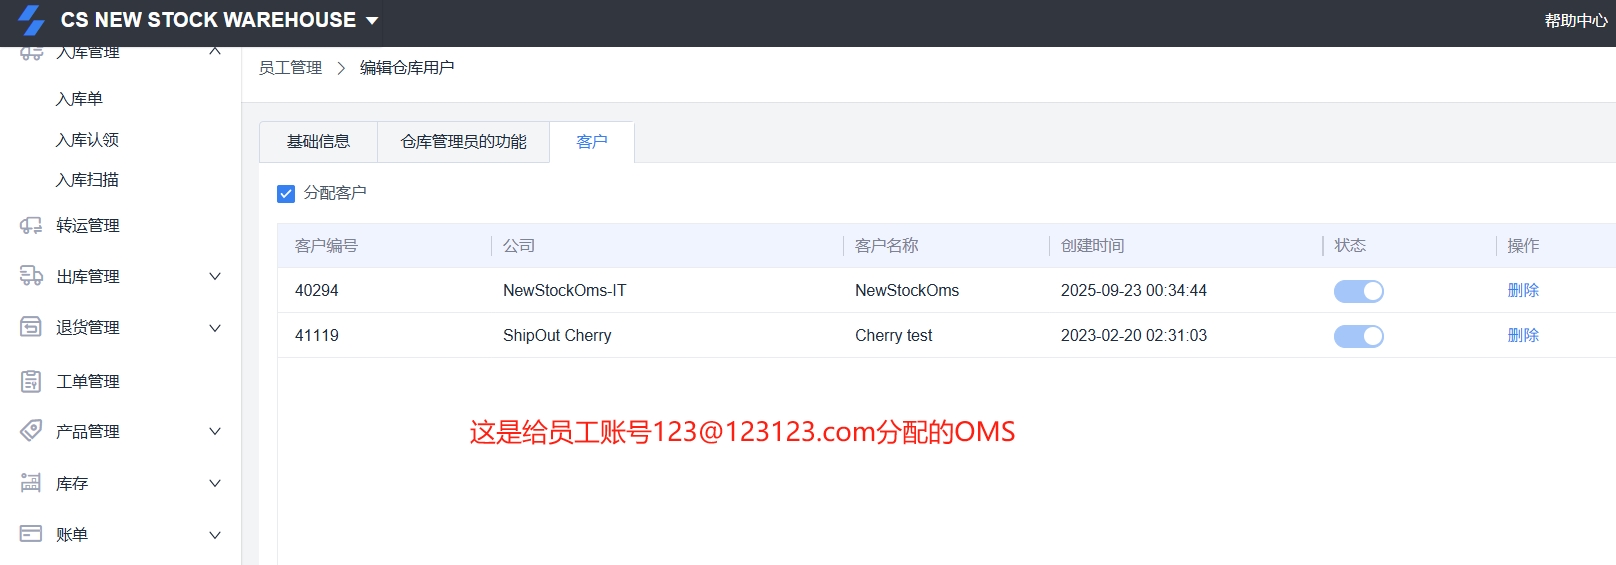Expand the 出库管理 menu chevron
Screen dimensions: 1616x565
click(x=214, y=277)
